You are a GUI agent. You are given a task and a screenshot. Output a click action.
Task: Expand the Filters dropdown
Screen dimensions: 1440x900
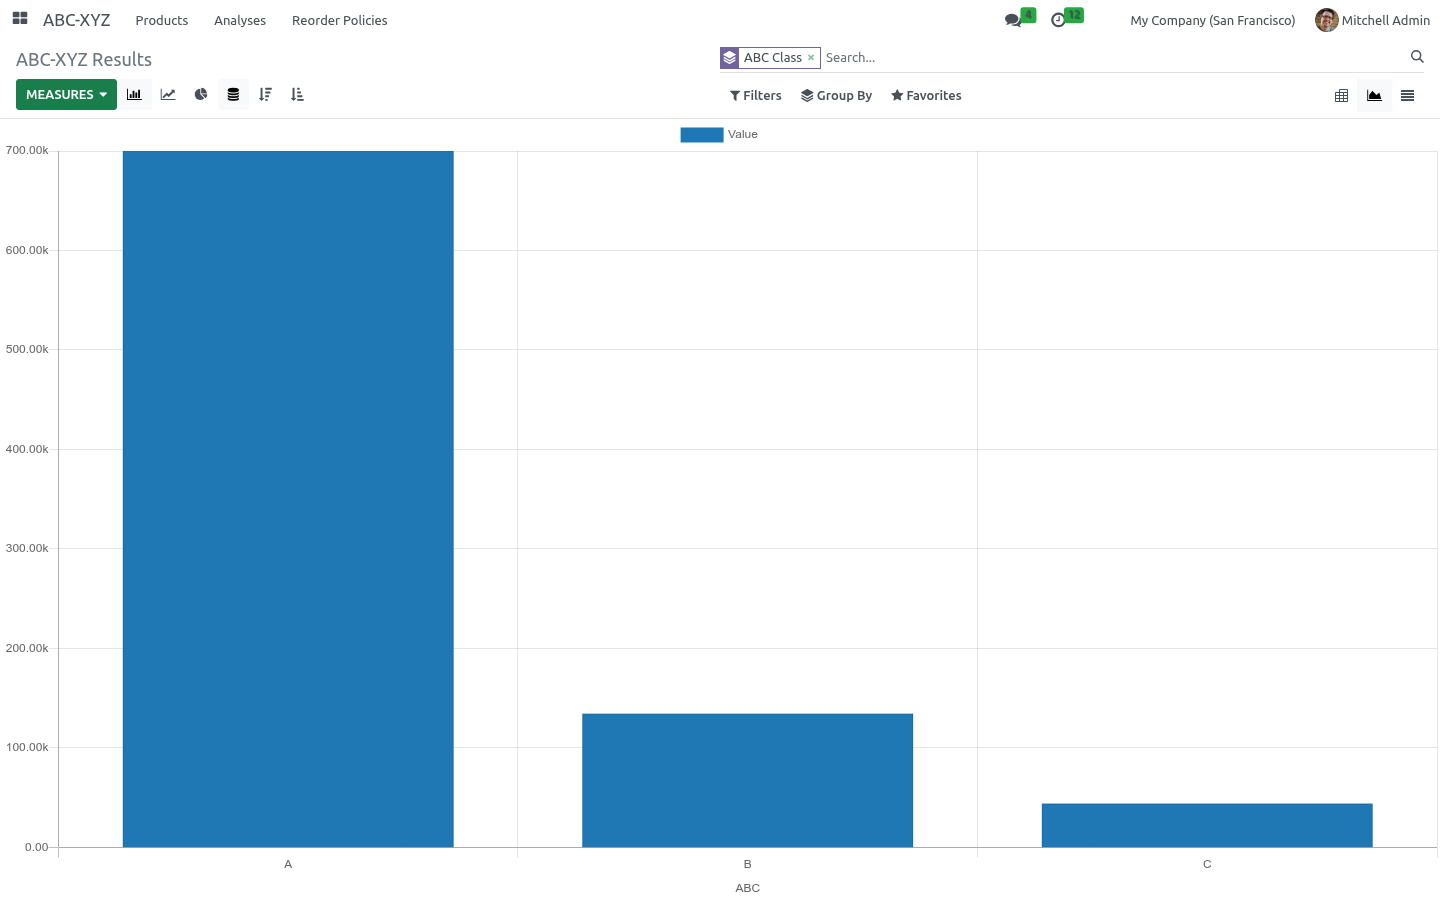(x=756, y=96)
